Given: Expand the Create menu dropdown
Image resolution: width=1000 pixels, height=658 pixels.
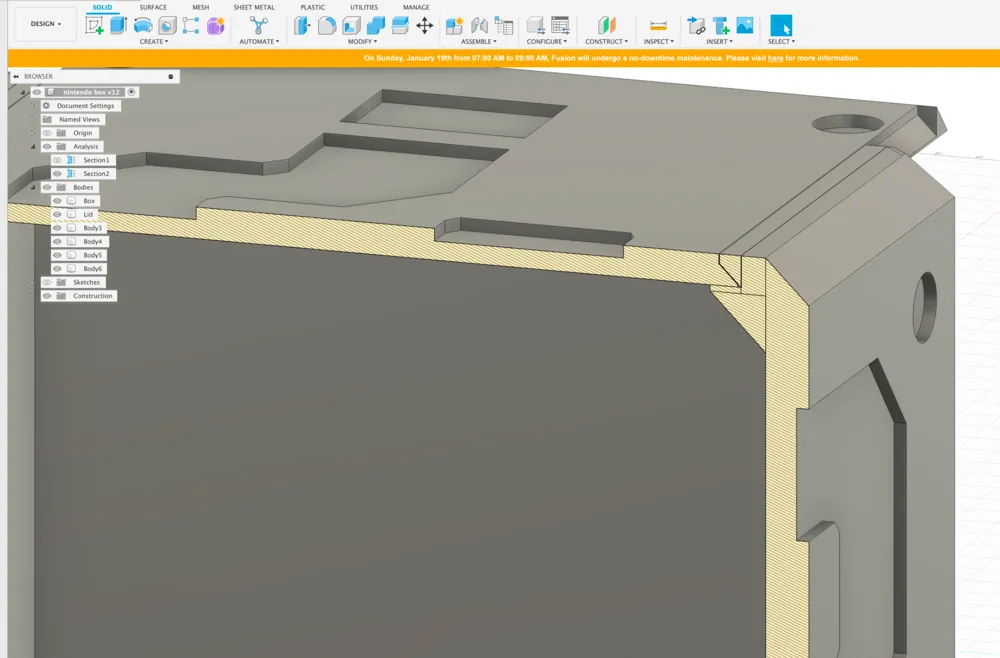Looking at the screenshot, I should coord(154,41).
